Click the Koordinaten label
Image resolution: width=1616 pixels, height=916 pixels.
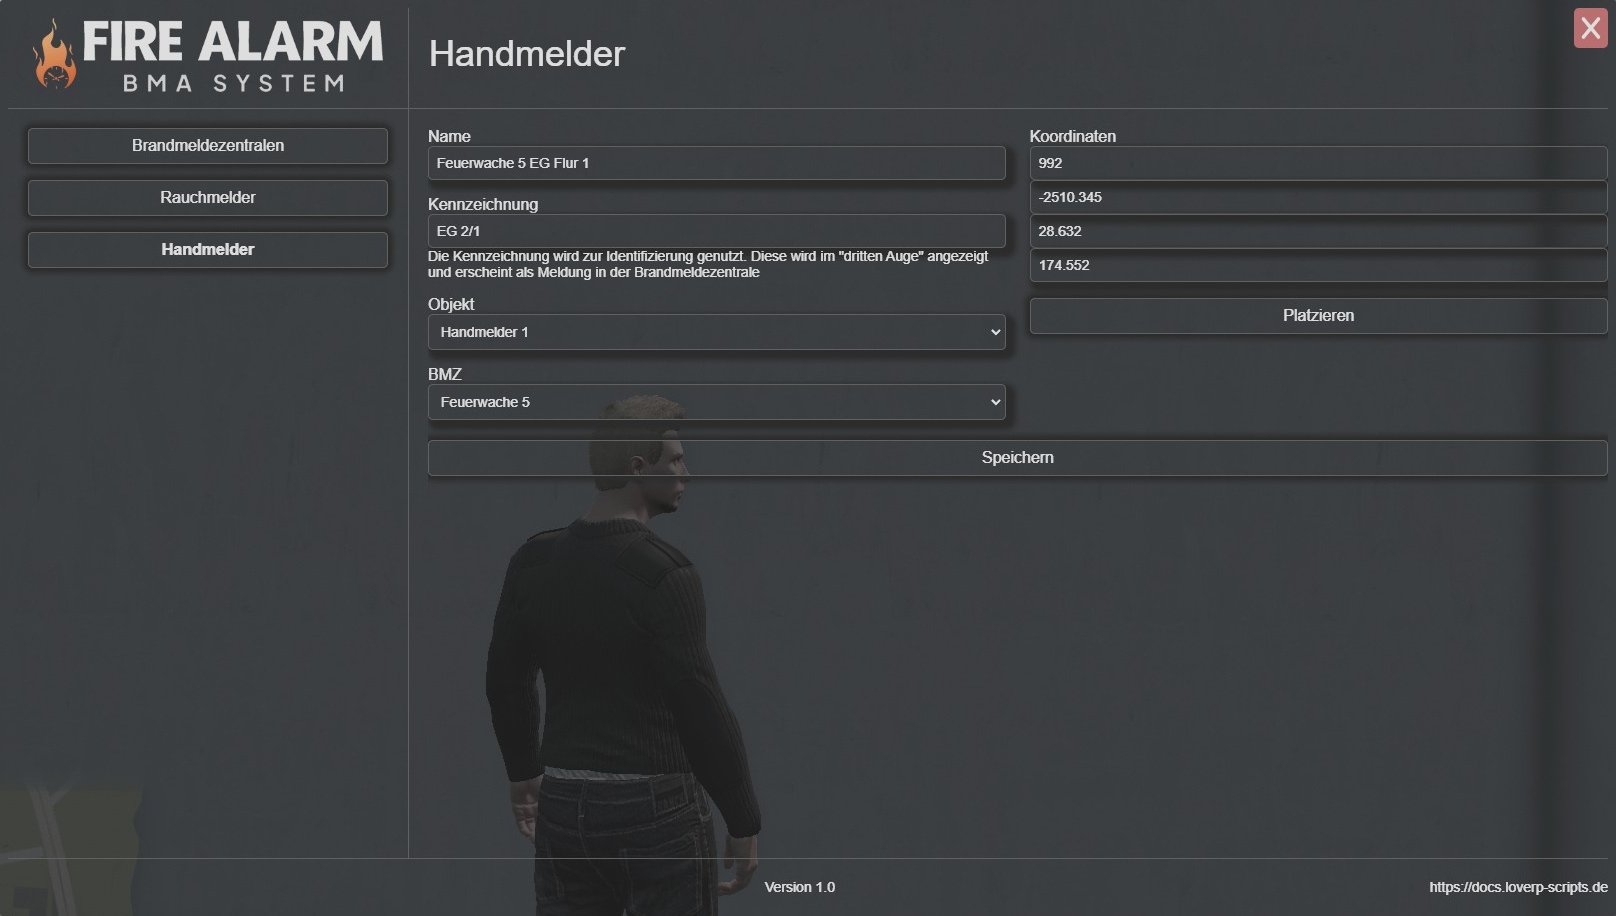tap(1072, 136)
